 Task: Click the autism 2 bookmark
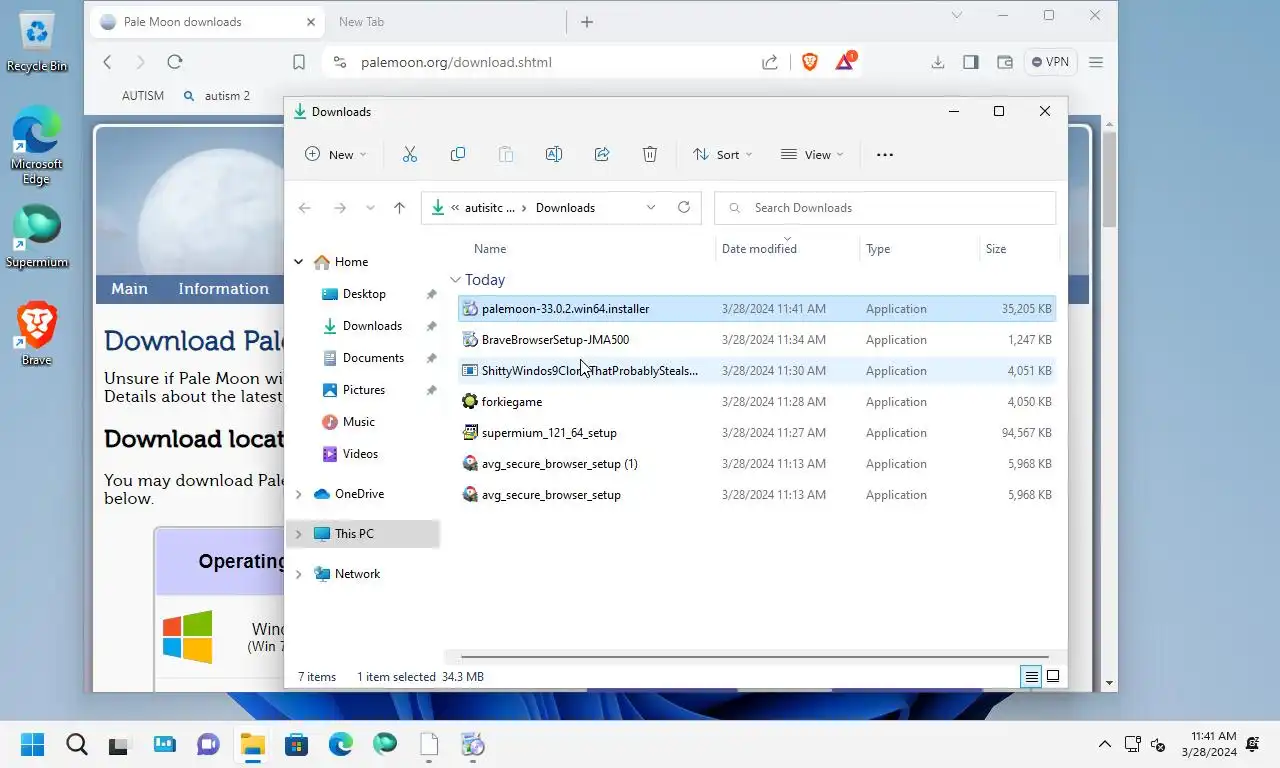(217, 96)
